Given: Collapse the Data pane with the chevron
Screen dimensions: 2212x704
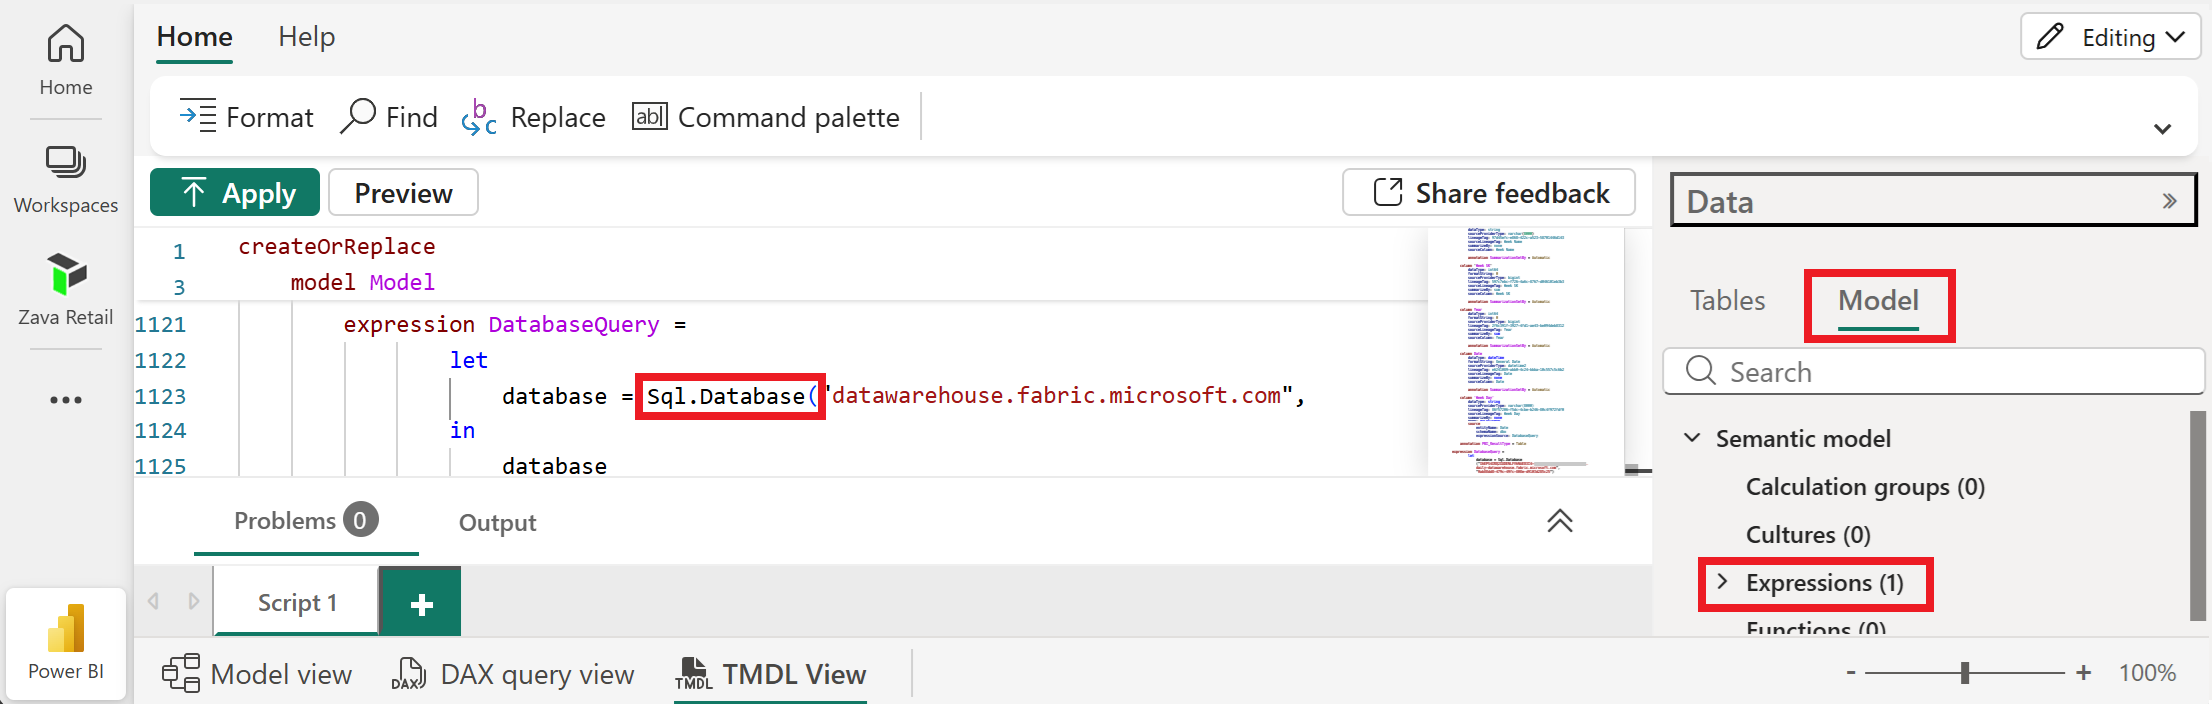Looking at the screenshot, I should (2168, 200).
